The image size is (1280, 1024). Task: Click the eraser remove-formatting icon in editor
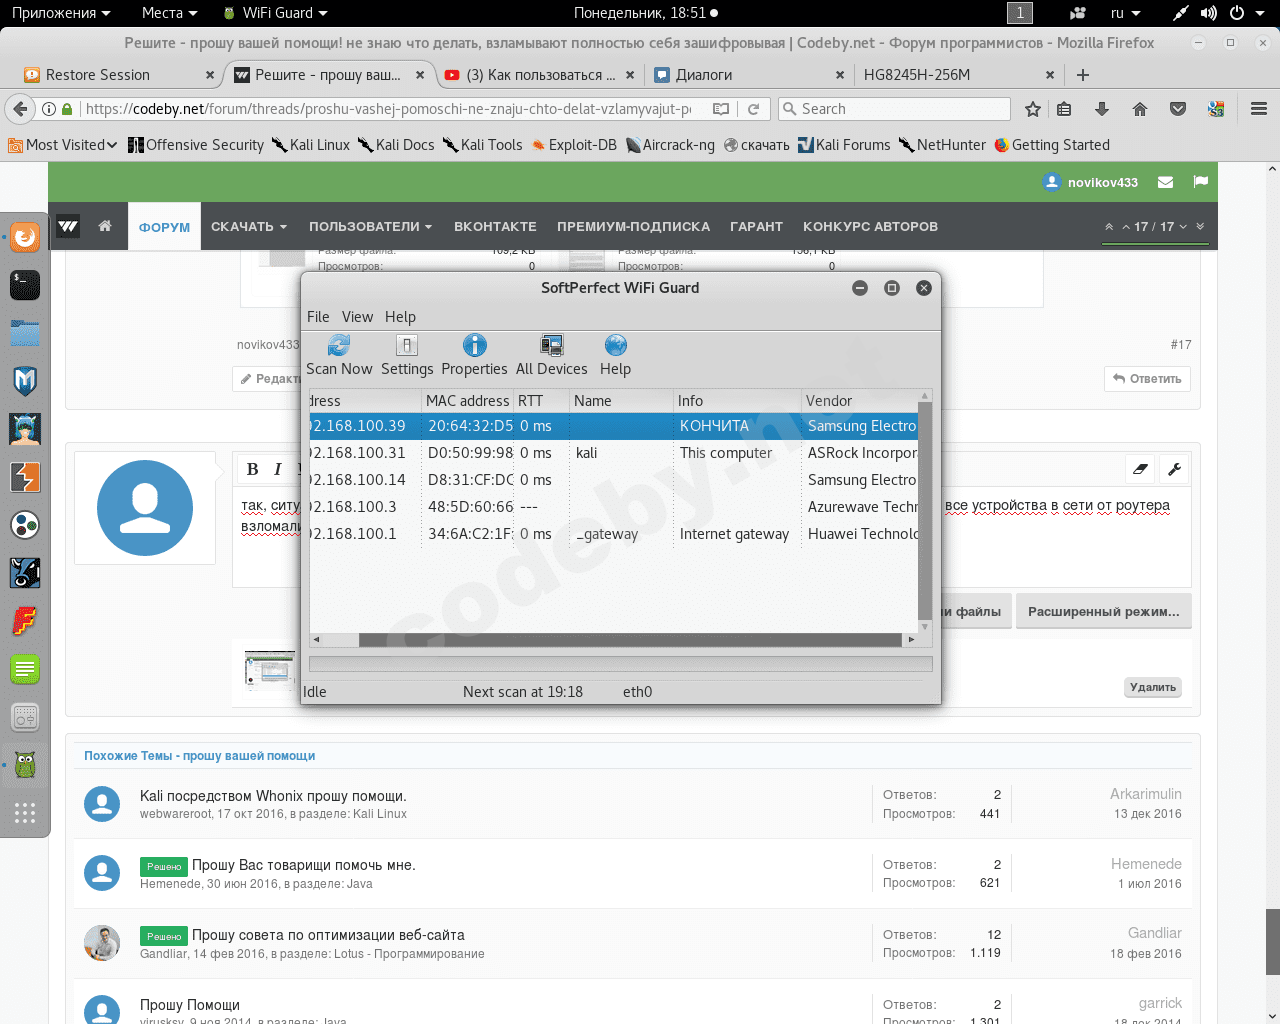pyautogui.click(x=1140, y=469)
